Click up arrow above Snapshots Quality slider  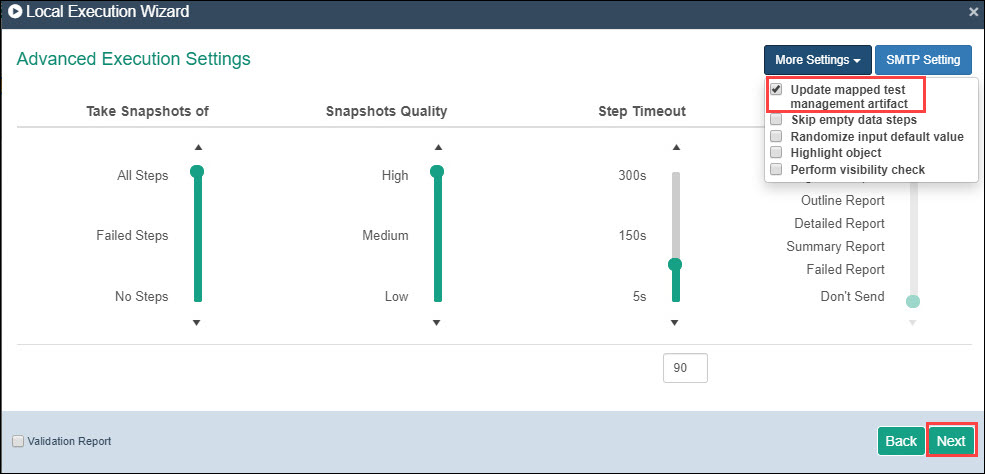click(x=436, y=147)
